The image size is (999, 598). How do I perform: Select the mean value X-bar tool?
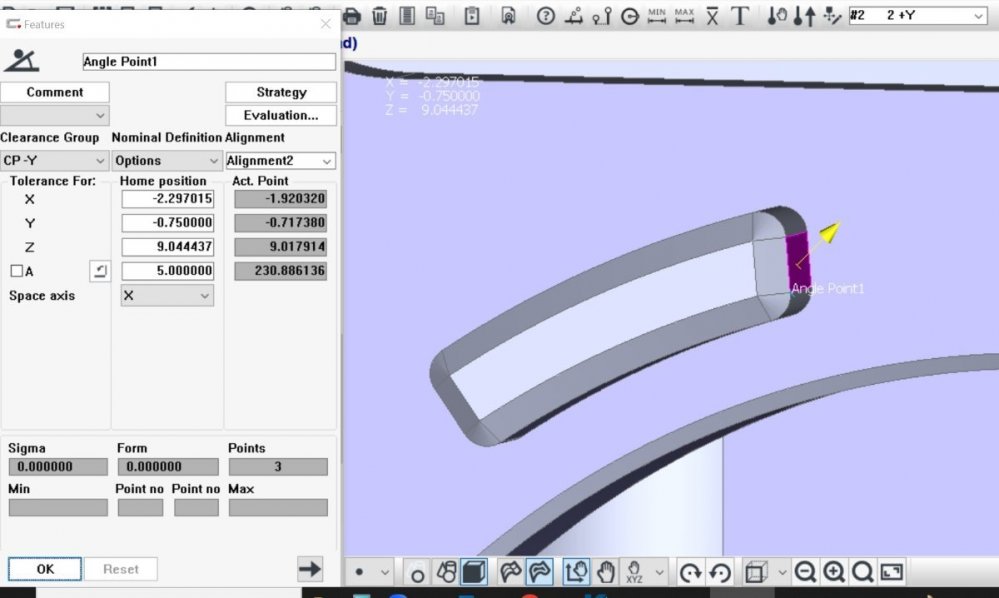tap(713, 16)
